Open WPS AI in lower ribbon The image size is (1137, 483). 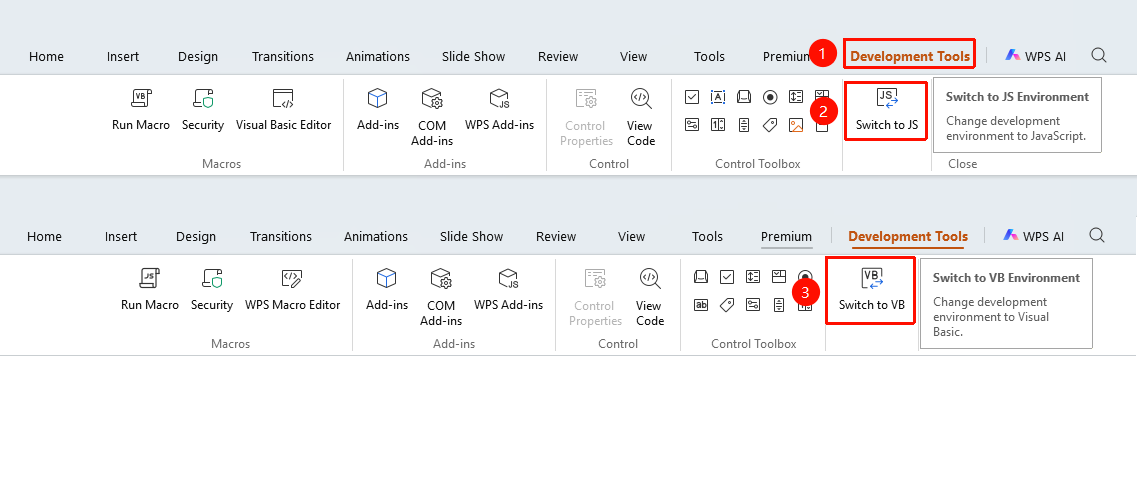[x=1033, y=236]
